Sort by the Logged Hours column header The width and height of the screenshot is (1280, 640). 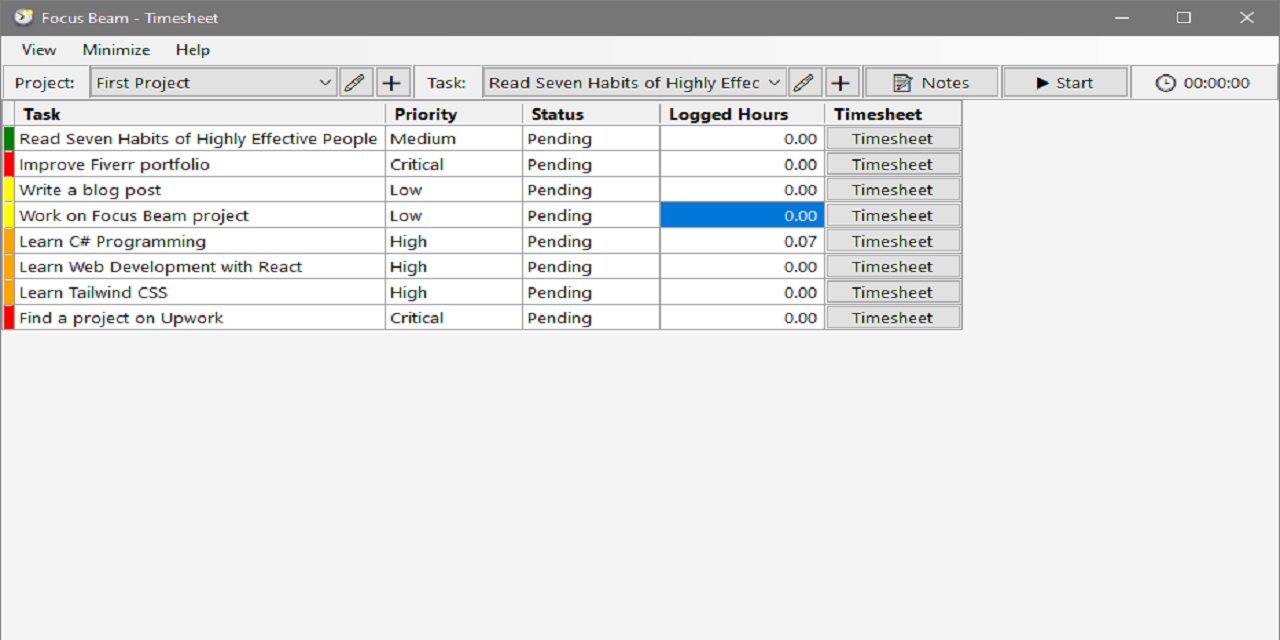(x=742, y=114)
